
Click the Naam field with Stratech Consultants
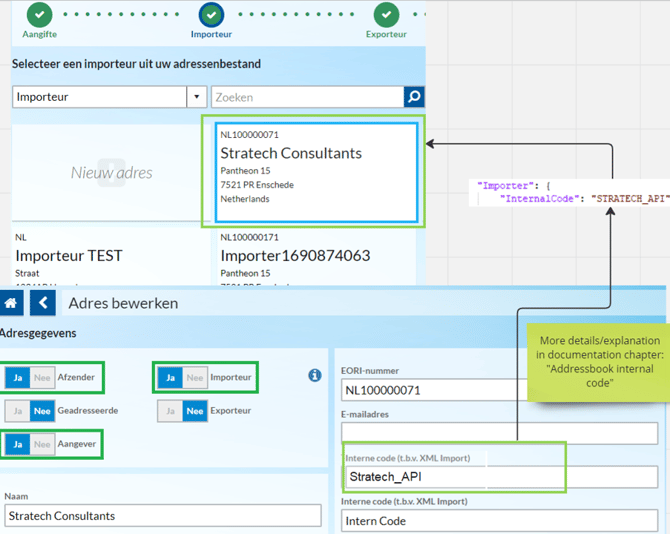coord(163,516)
